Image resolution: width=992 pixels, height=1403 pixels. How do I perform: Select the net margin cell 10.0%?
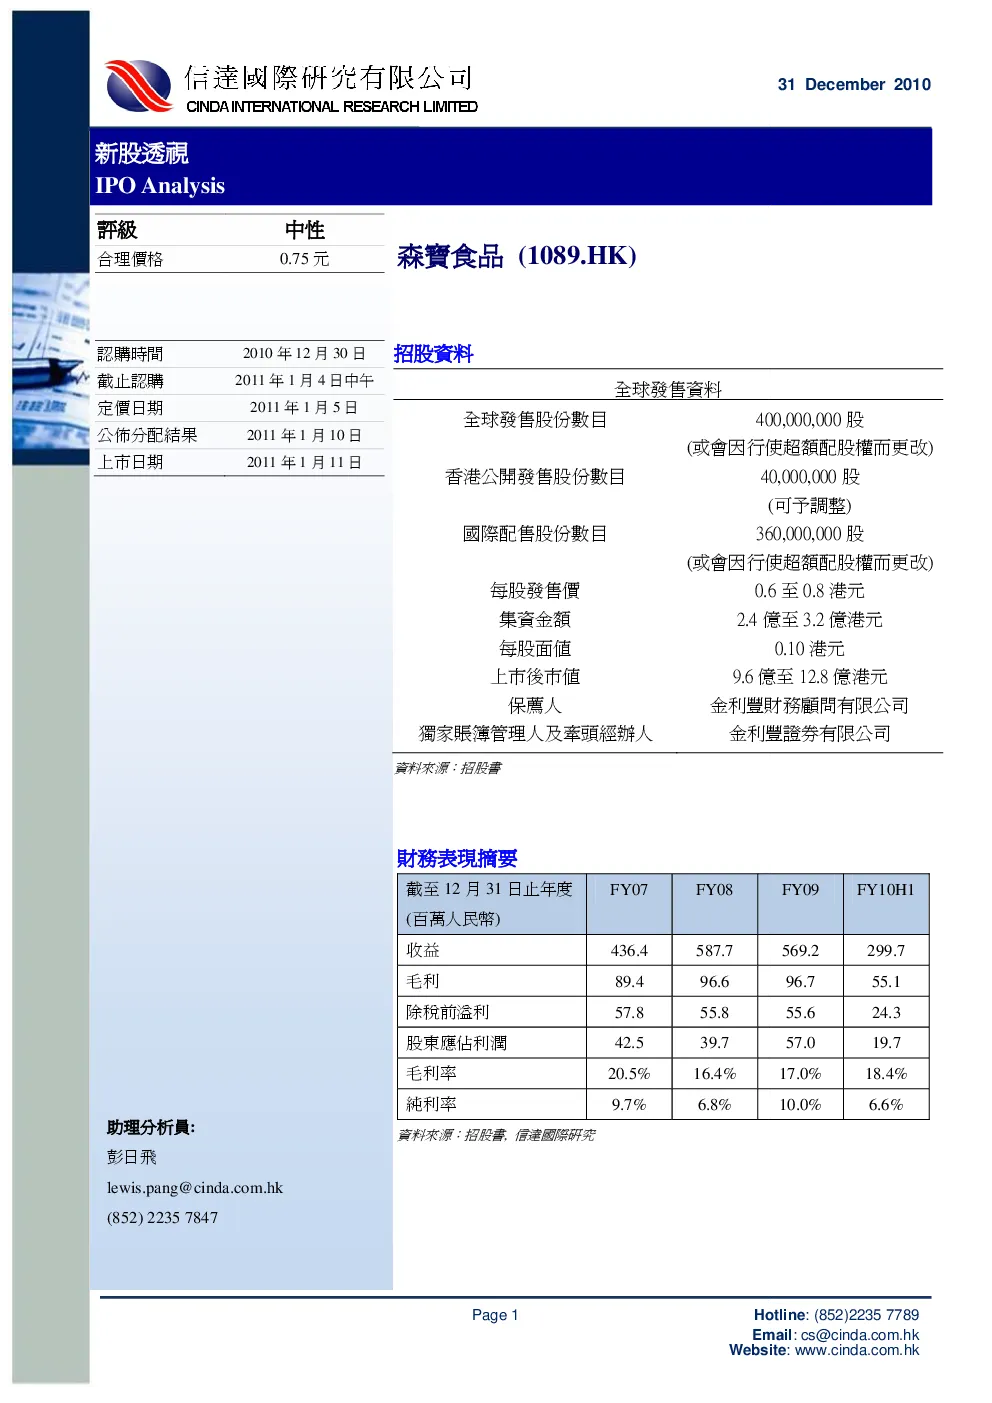tap(800, 1105)
